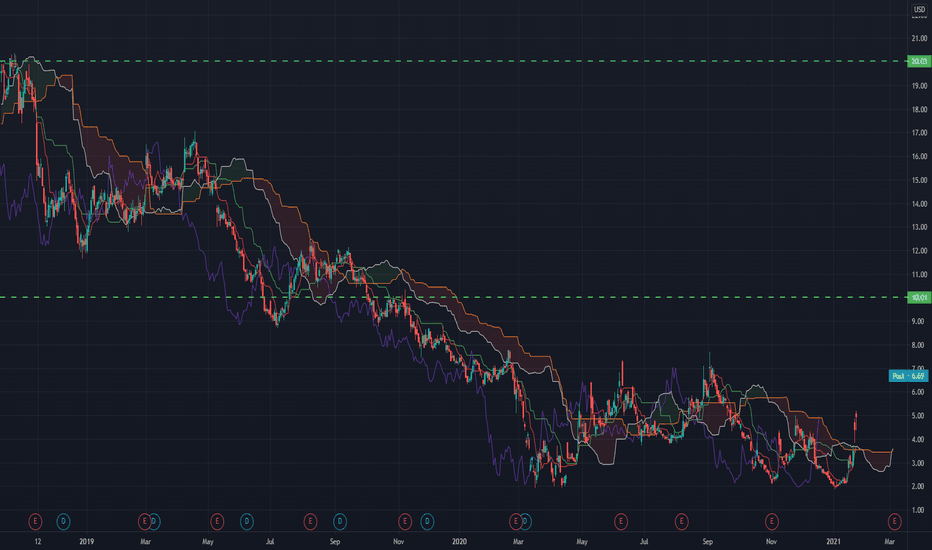This screenshot has height=550, width=932.
Task: Click the dividend marker just left of 2019 label
Action: pos(63,522)
